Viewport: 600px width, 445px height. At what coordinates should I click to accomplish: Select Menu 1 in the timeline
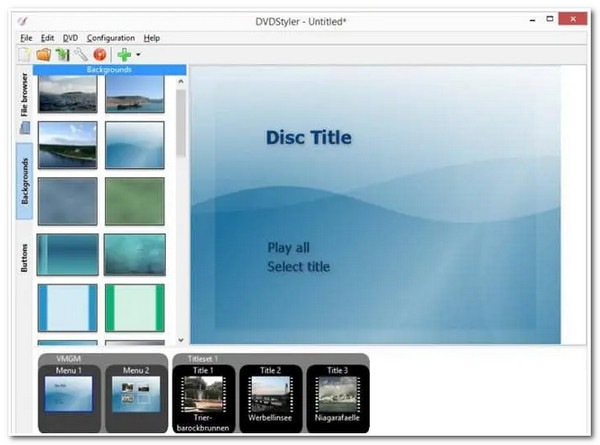(x=69, y=398)
